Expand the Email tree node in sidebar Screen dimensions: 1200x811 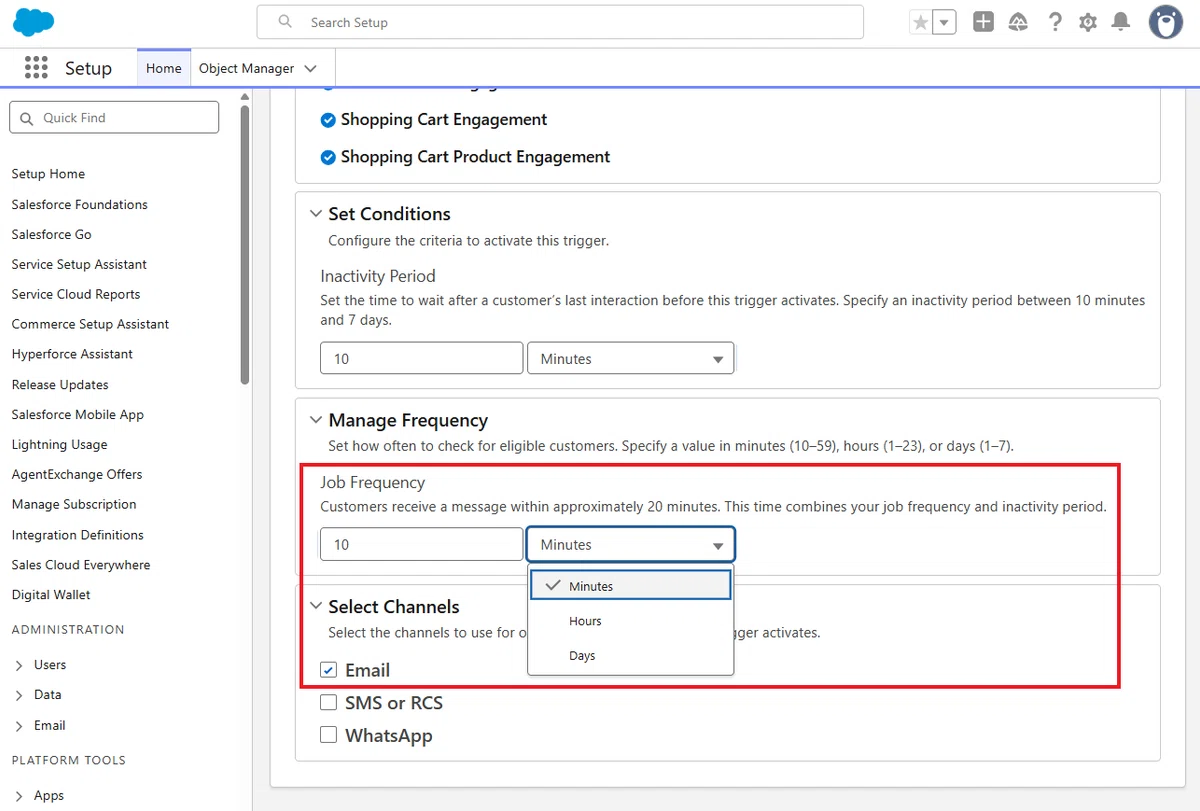click(19, 726)
